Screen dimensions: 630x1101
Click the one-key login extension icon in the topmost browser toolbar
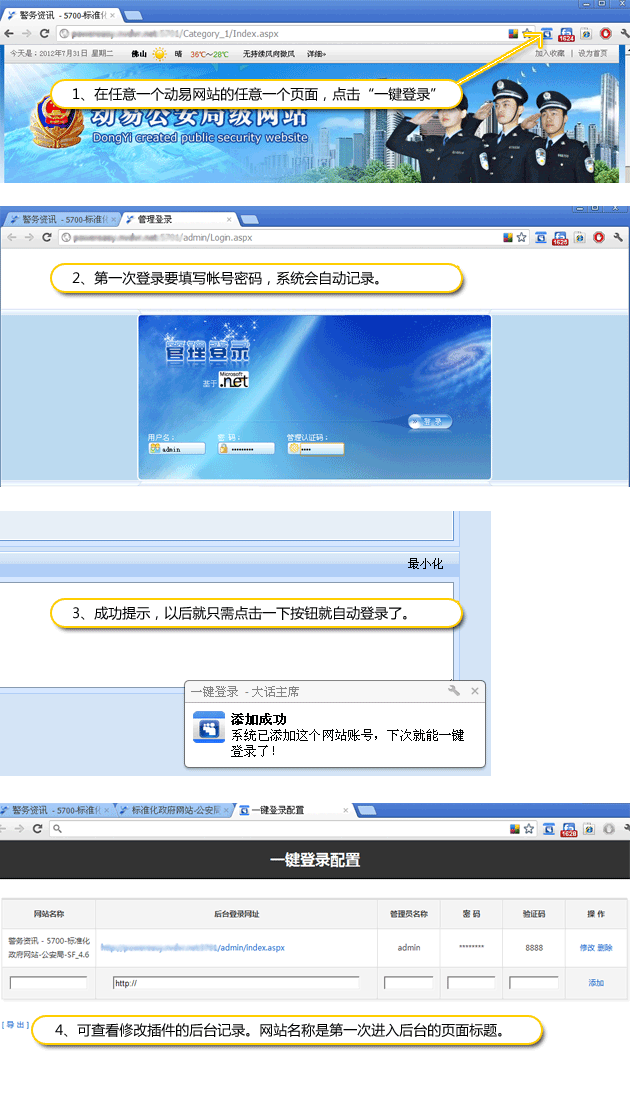click(547, 34)
